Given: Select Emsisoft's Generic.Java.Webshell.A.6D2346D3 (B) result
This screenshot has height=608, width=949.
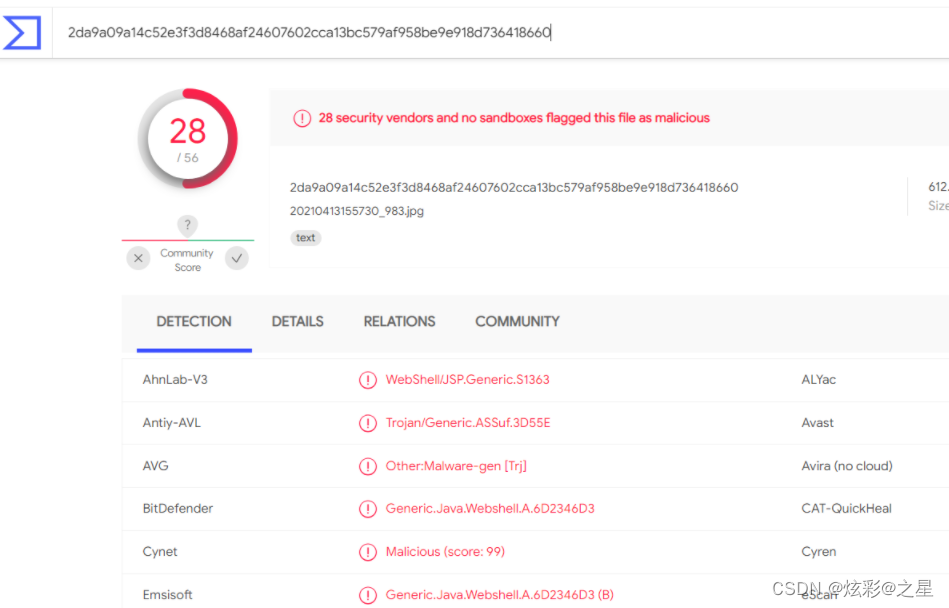Looking at the screenshot, I should tap(499, 595).
